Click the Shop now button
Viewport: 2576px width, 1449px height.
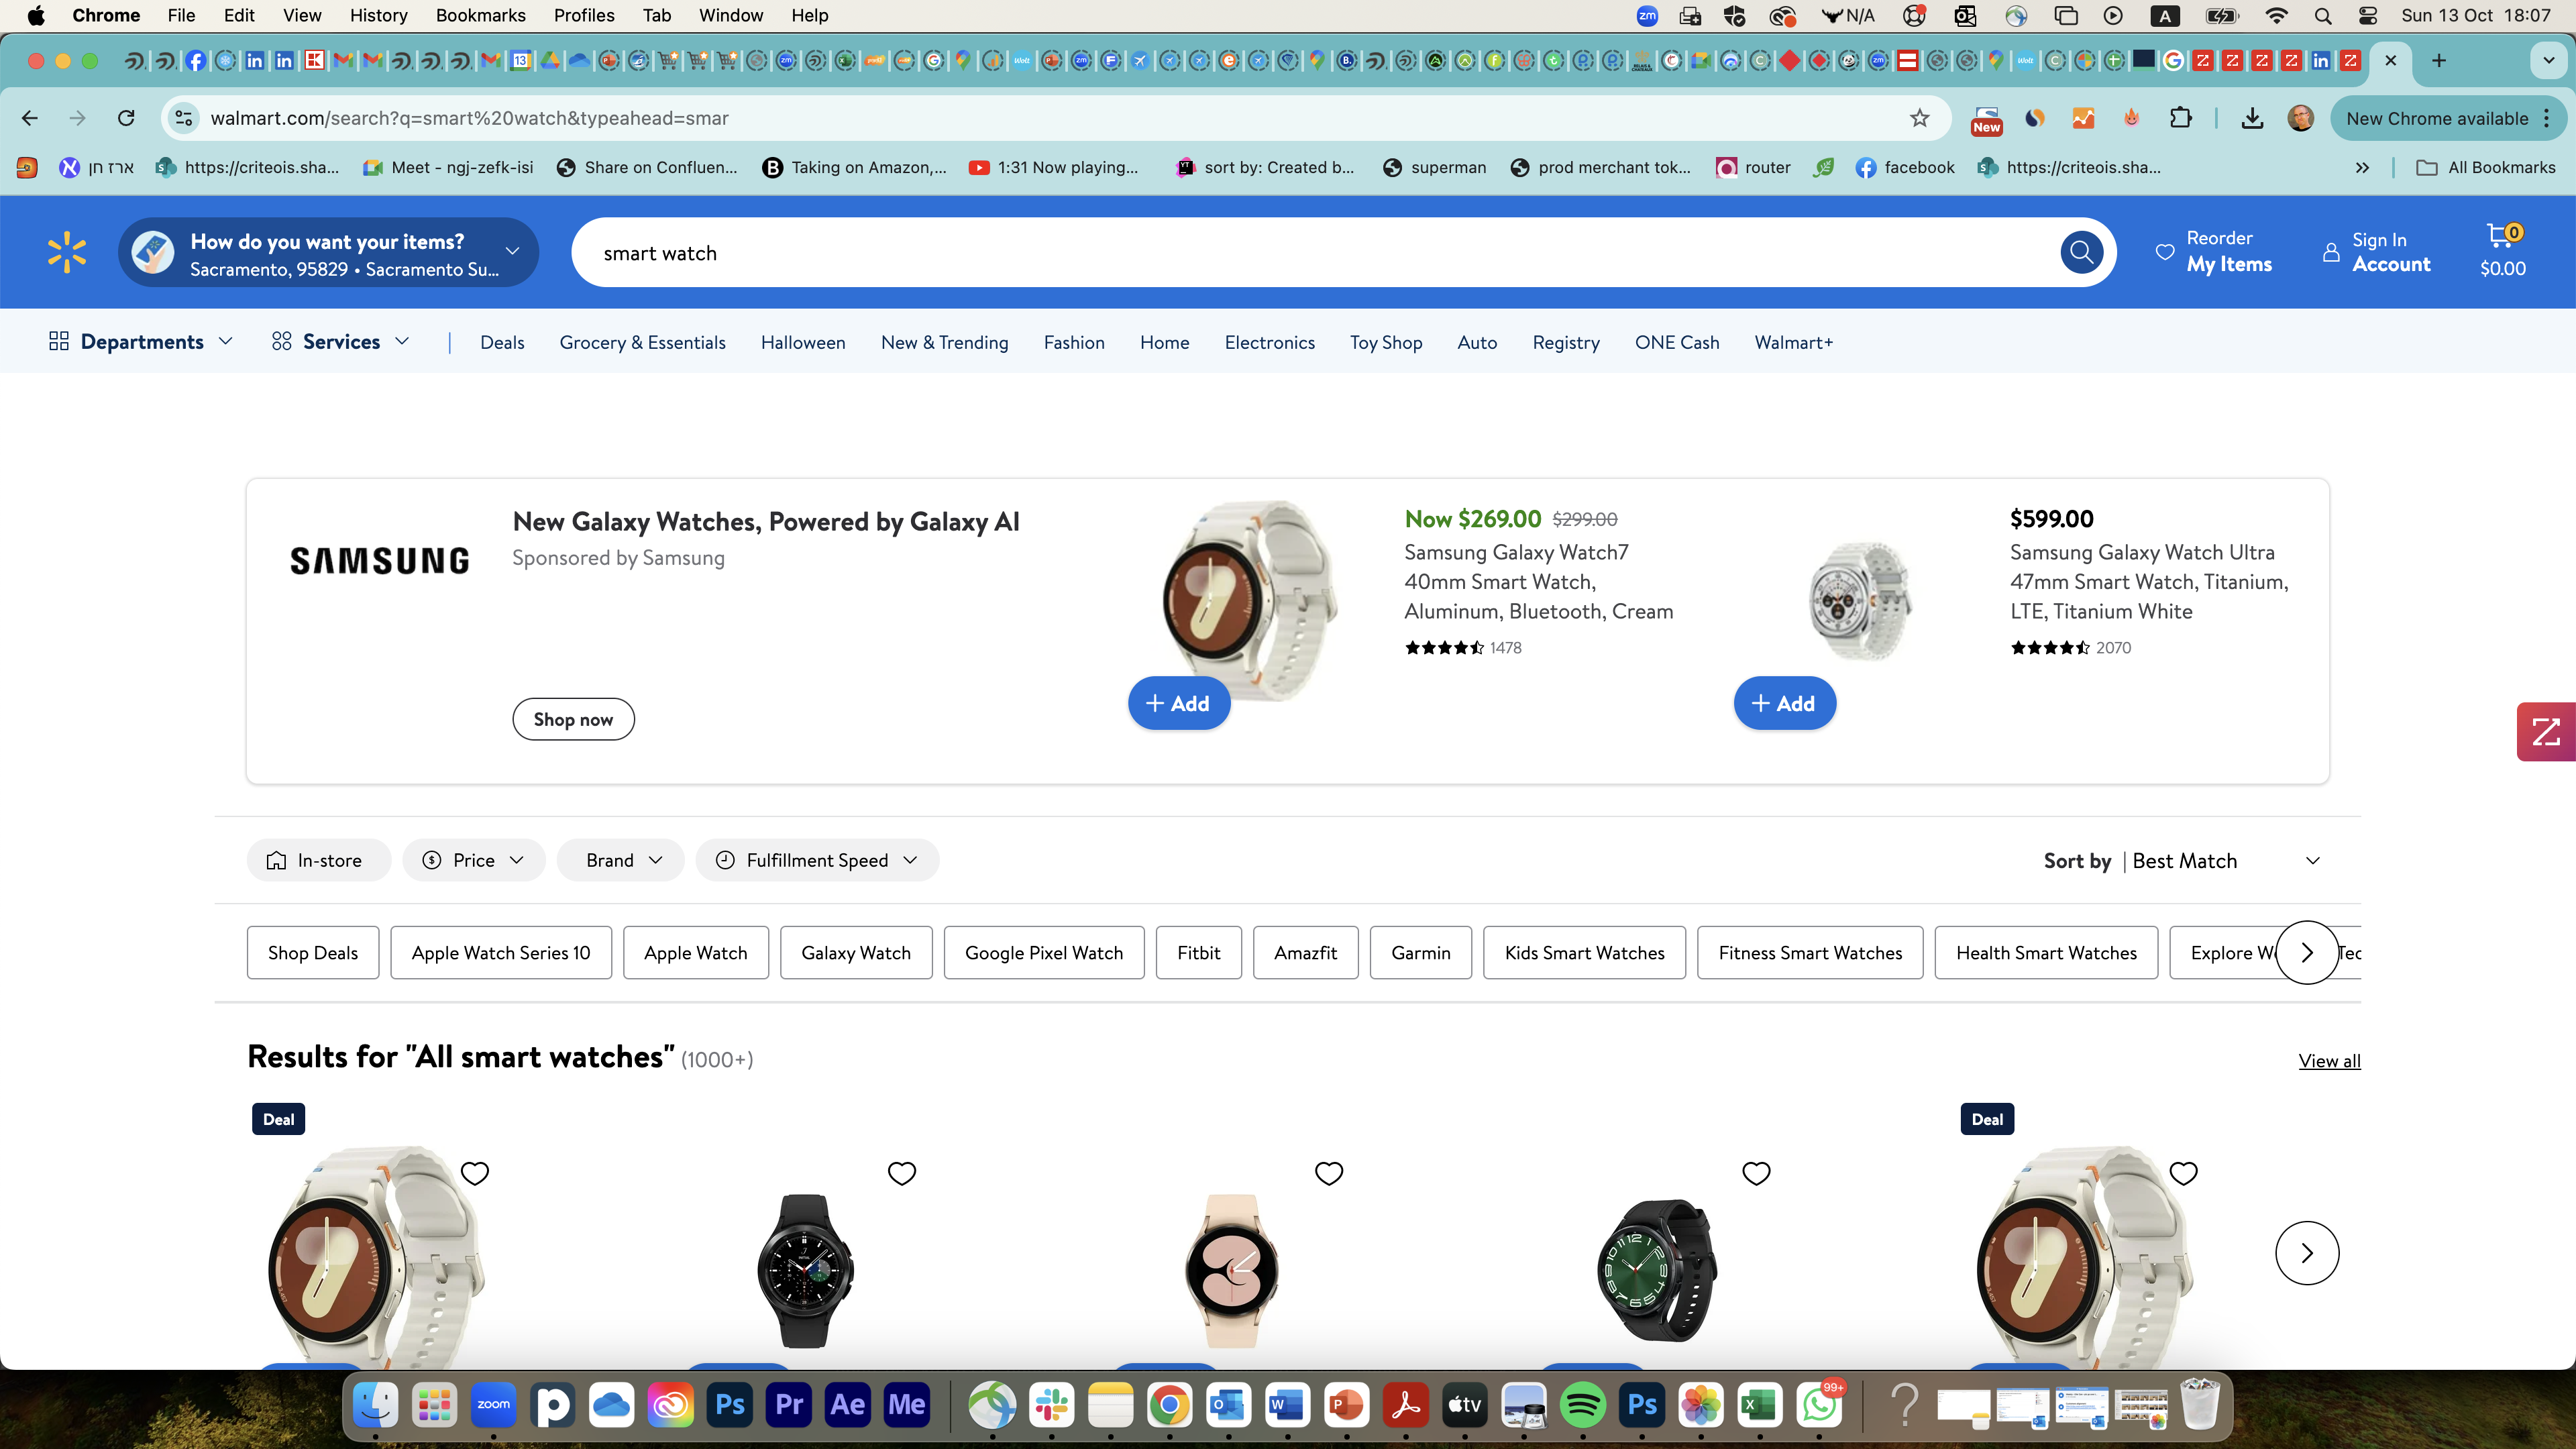point(573,719)
